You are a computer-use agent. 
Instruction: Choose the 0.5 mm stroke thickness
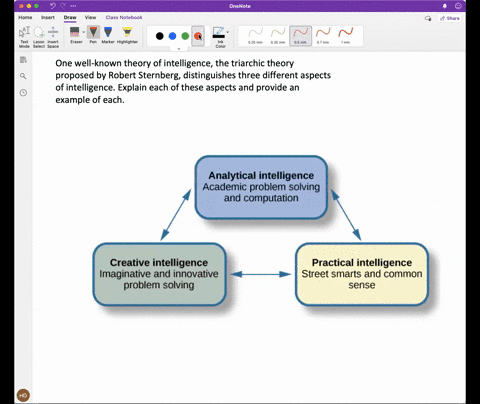point(300,36)
